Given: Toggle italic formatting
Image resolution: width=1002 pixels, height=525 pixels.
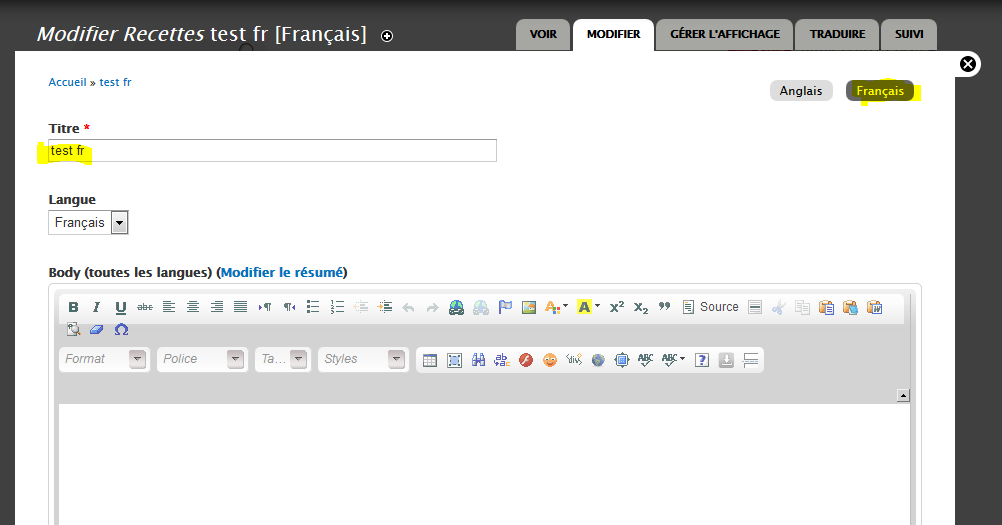Looking at the screenshot, I should 96,307.
